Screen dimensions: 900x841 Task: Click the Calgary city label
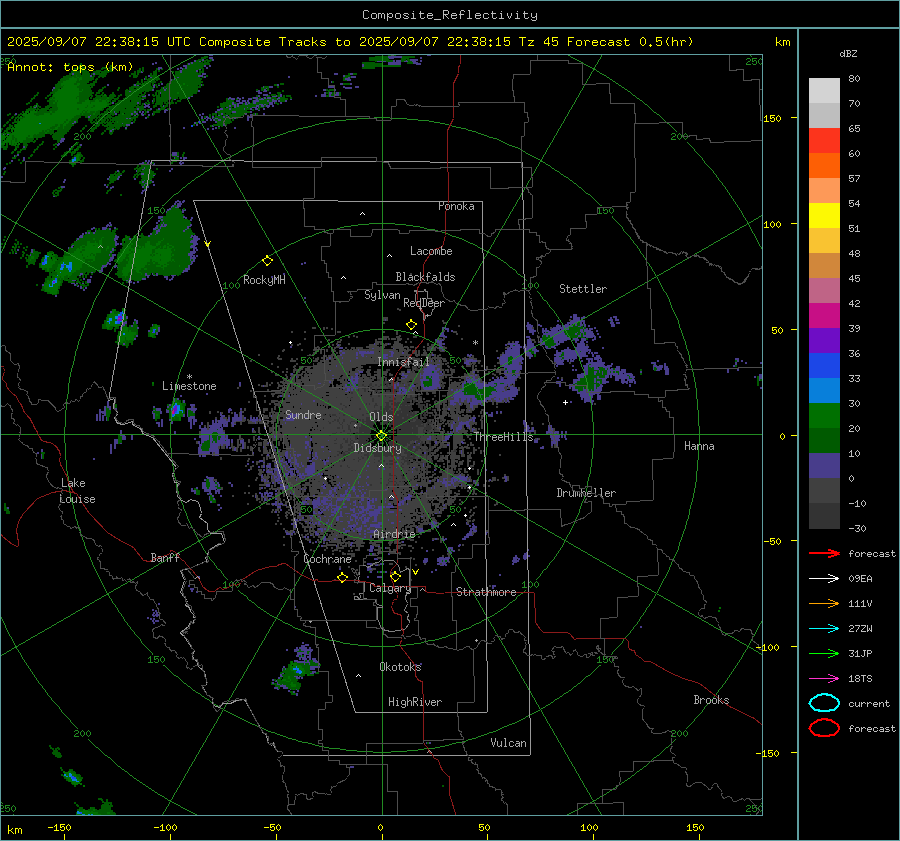click(x=390, y=588)
